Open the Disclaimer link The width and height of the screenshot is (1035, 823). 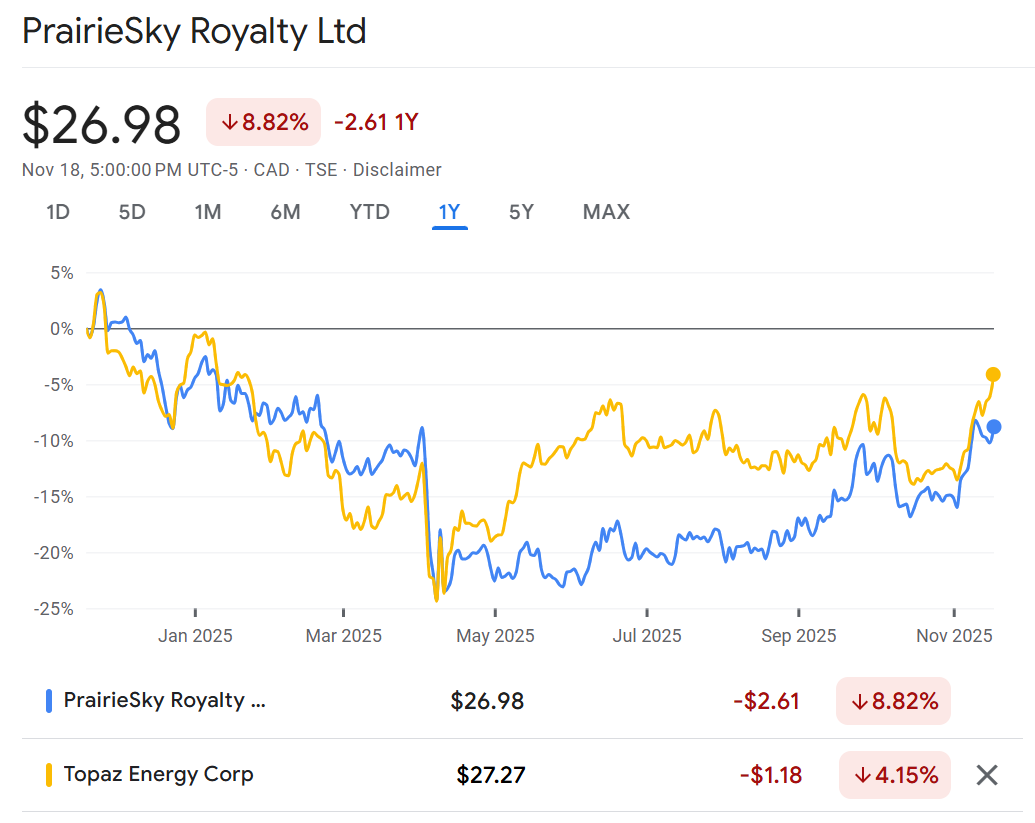click(x=397, y=170)
